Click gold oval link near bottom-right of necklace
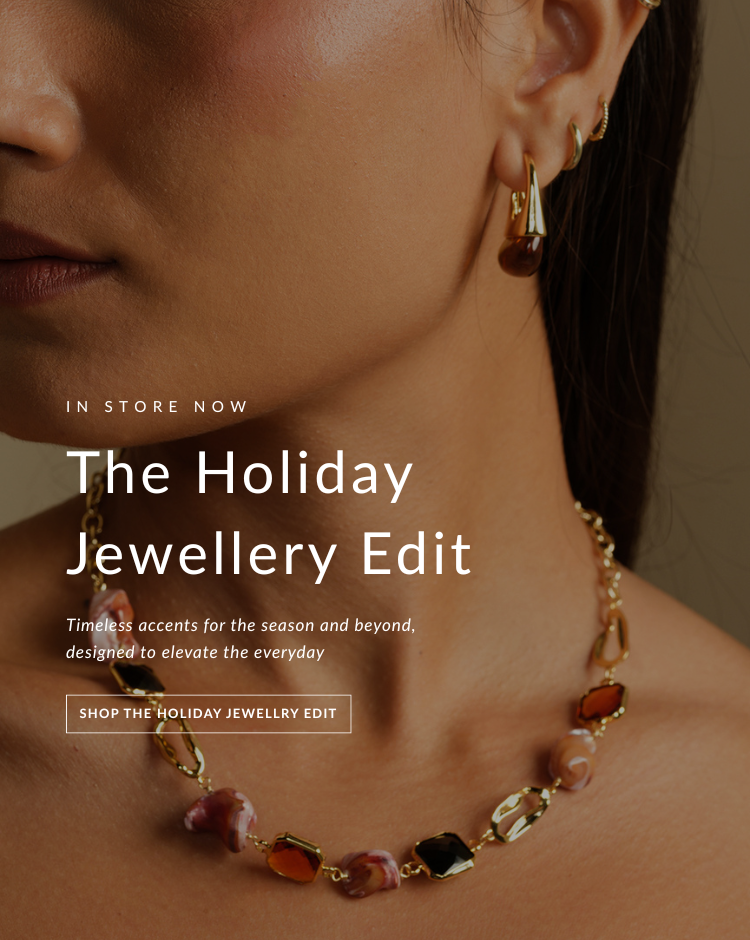 pos(520,814)
